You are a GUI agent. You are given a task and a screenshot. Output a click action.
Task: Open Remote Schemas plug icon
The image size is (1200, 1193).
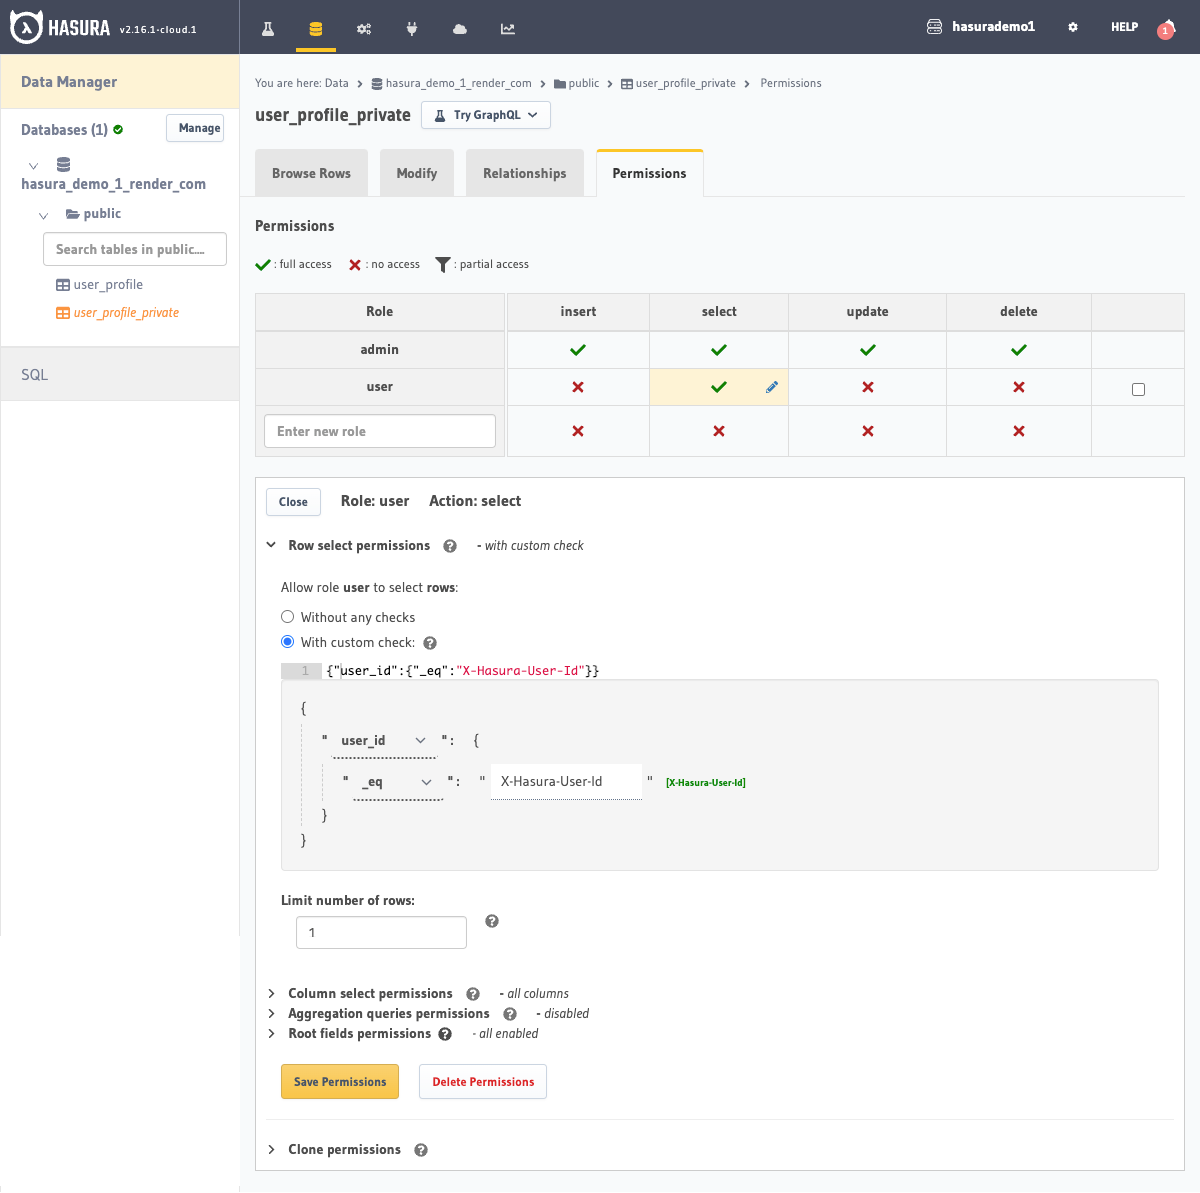click(412, 29)
